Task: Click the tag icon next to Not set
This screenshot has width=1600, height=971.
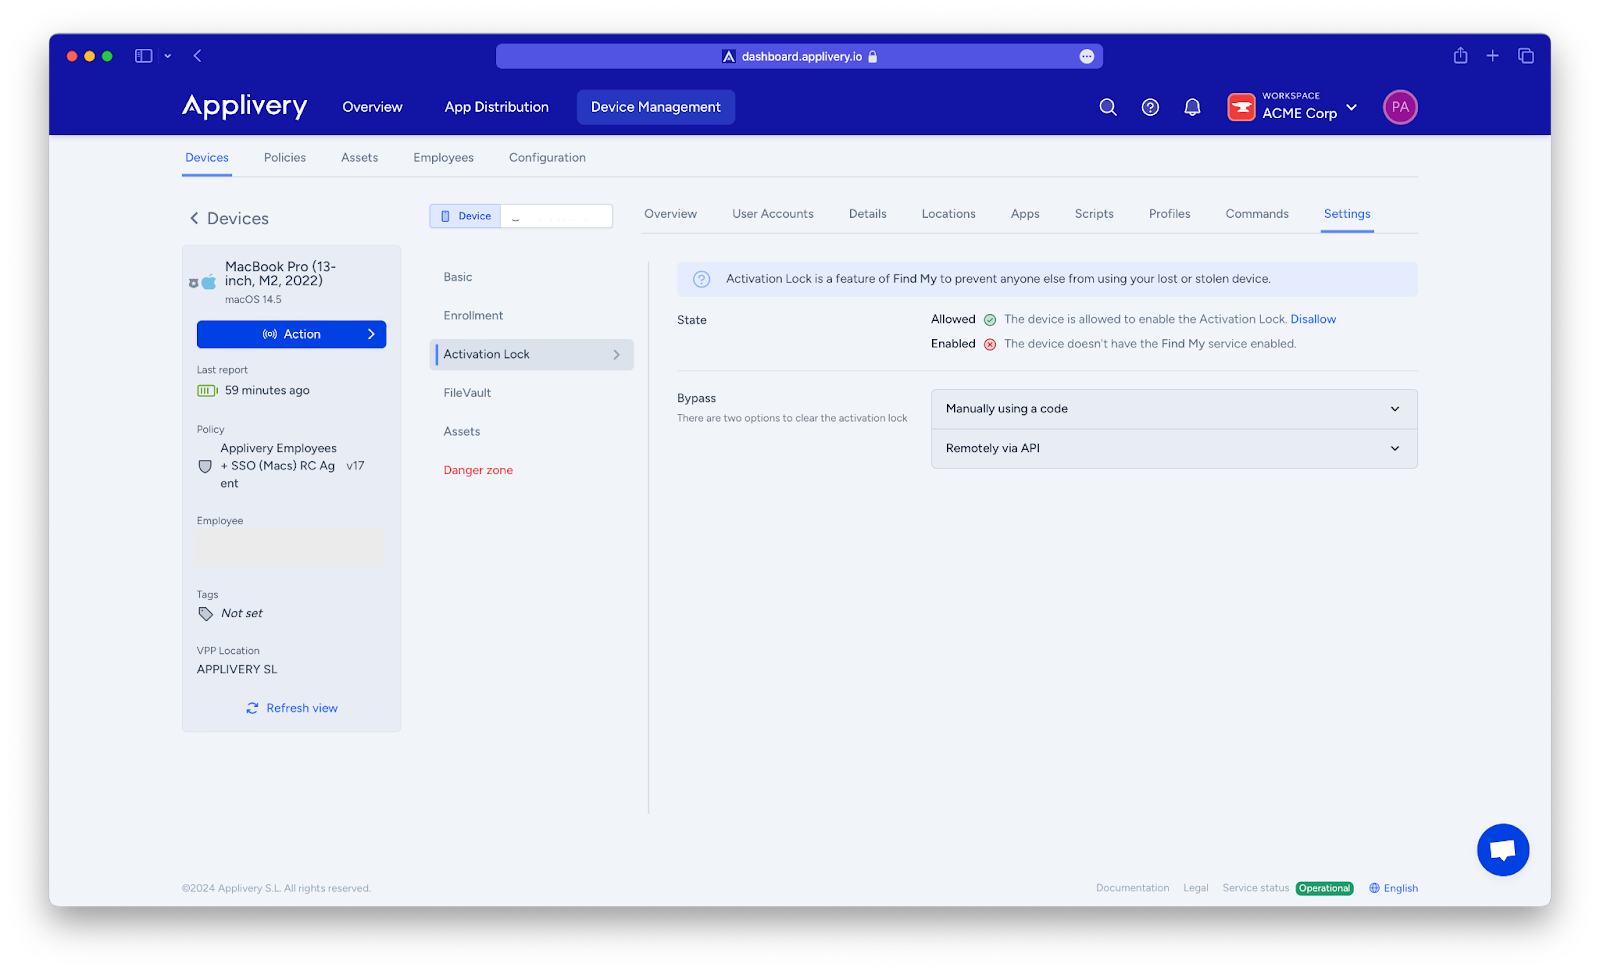Action: (x=205, y=614)
